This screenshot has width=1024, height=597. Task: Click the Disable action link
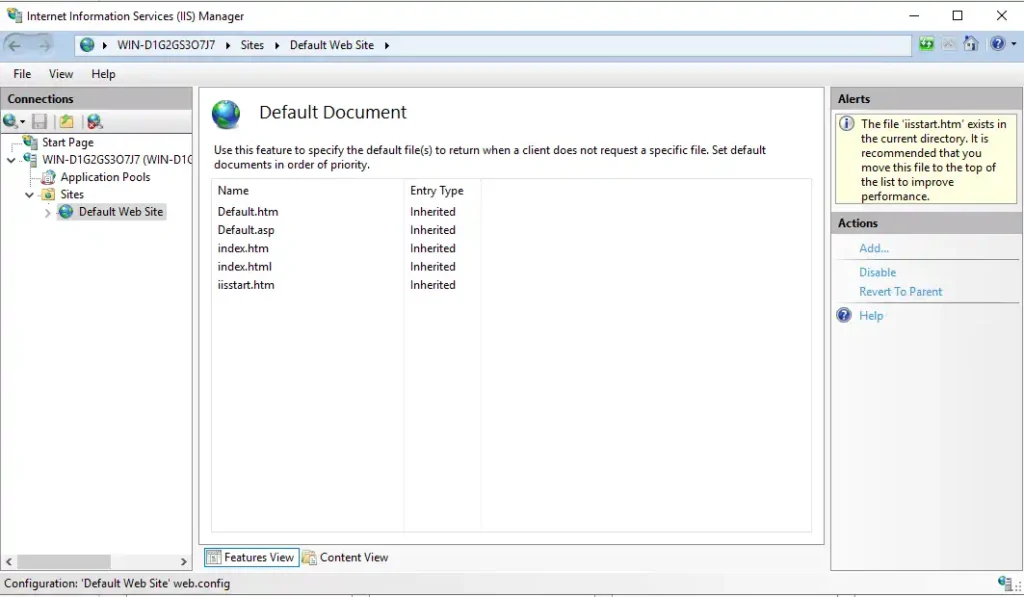[x=877, y=272]
